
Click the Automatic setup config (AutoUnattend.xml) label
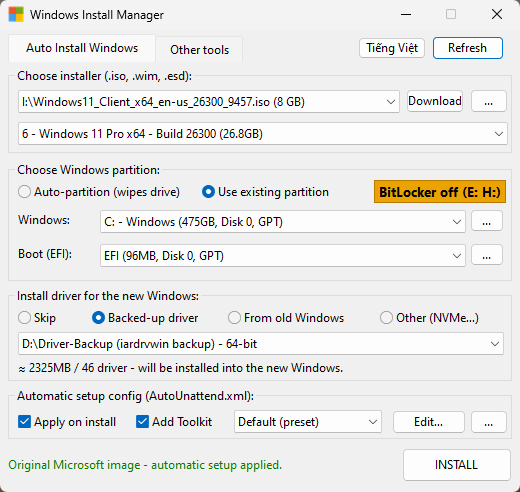tap(135, 396)
